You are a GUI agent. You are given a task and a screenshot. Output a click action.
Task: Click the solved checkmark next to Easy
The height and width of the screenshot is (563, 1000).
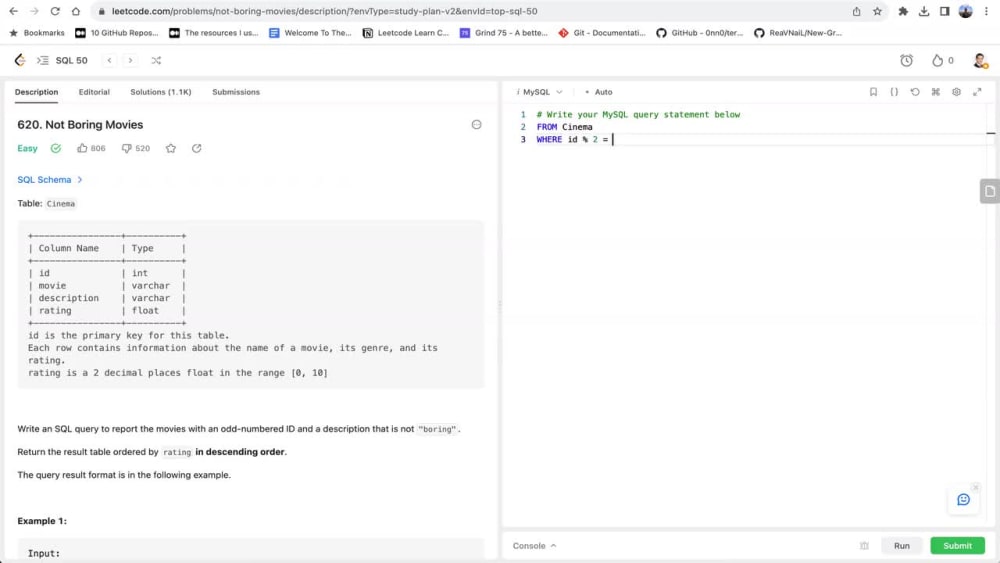click(x=56, y=148)
